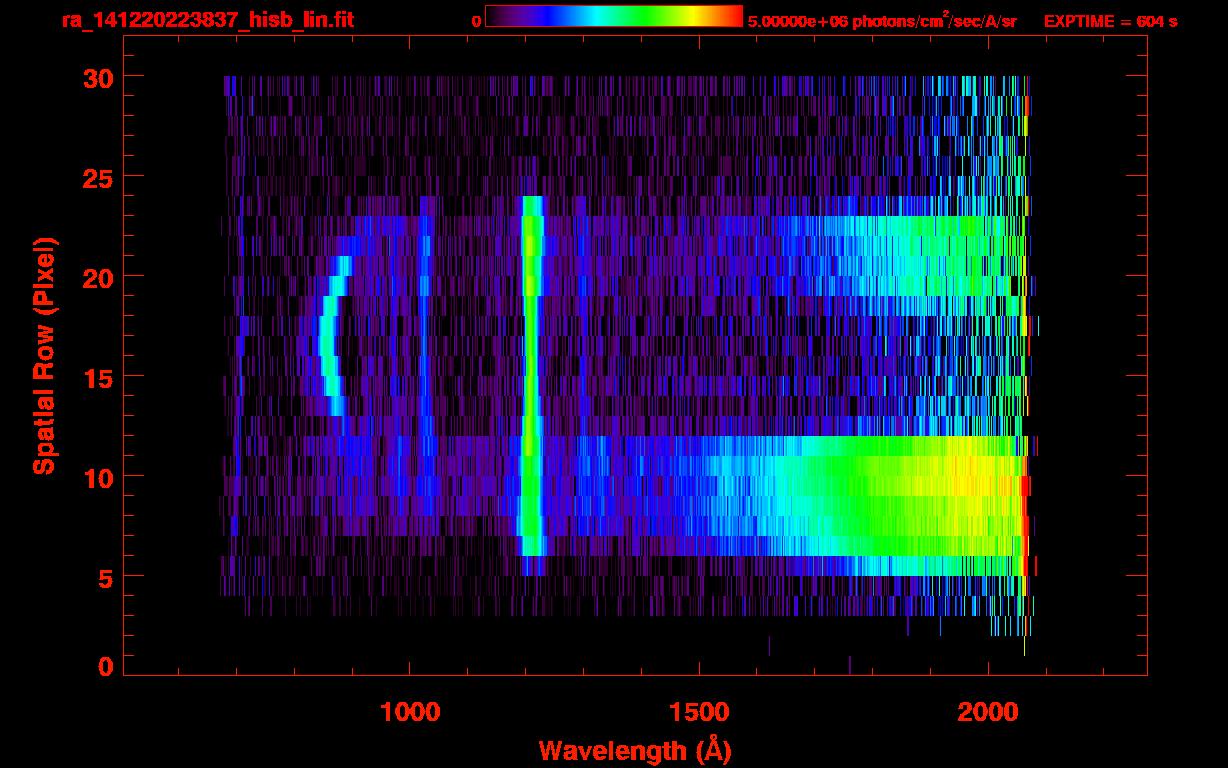Viewport: 1228px width, 768px height.
Task: Click the file name ra_141220223837_hisb_lin.fit
Action: (207, 20)
